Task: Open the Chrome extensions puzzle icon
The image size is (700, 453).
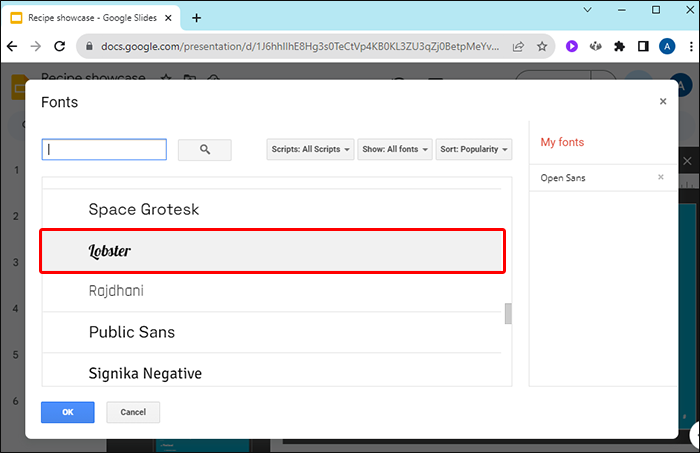Action: 620,46
